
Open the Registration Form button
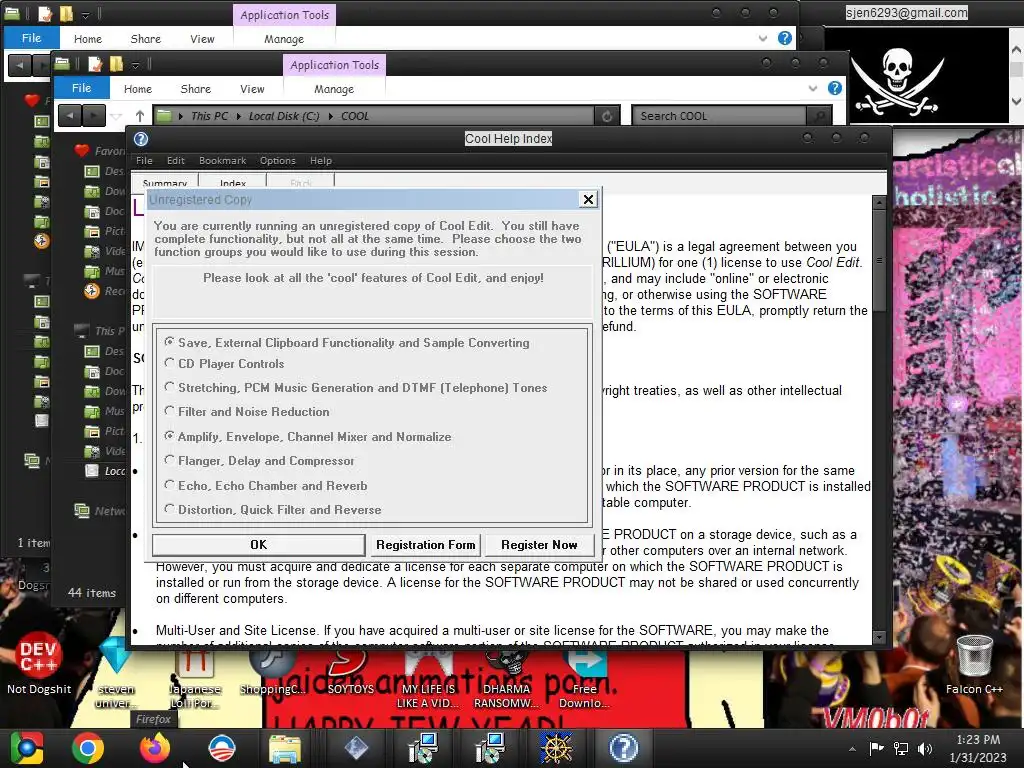click(425, 545)
